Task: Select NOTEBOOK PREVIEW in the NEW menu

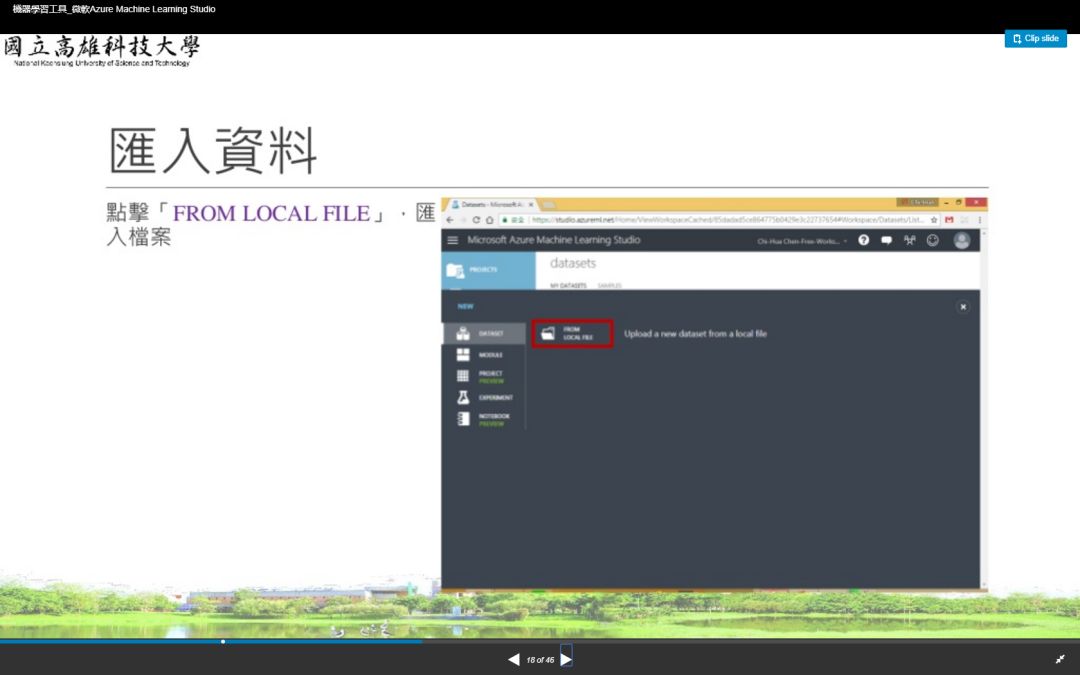Action: [484, 419]
